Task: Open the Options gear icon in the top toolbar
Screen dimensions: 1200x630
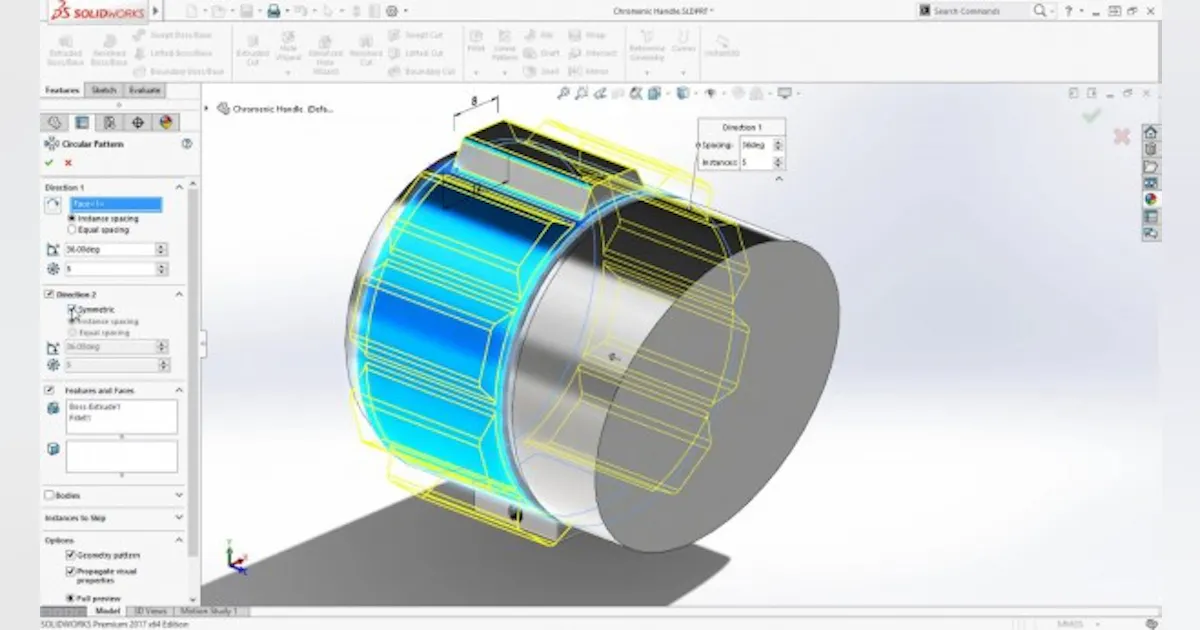Action: pos(391,11)
